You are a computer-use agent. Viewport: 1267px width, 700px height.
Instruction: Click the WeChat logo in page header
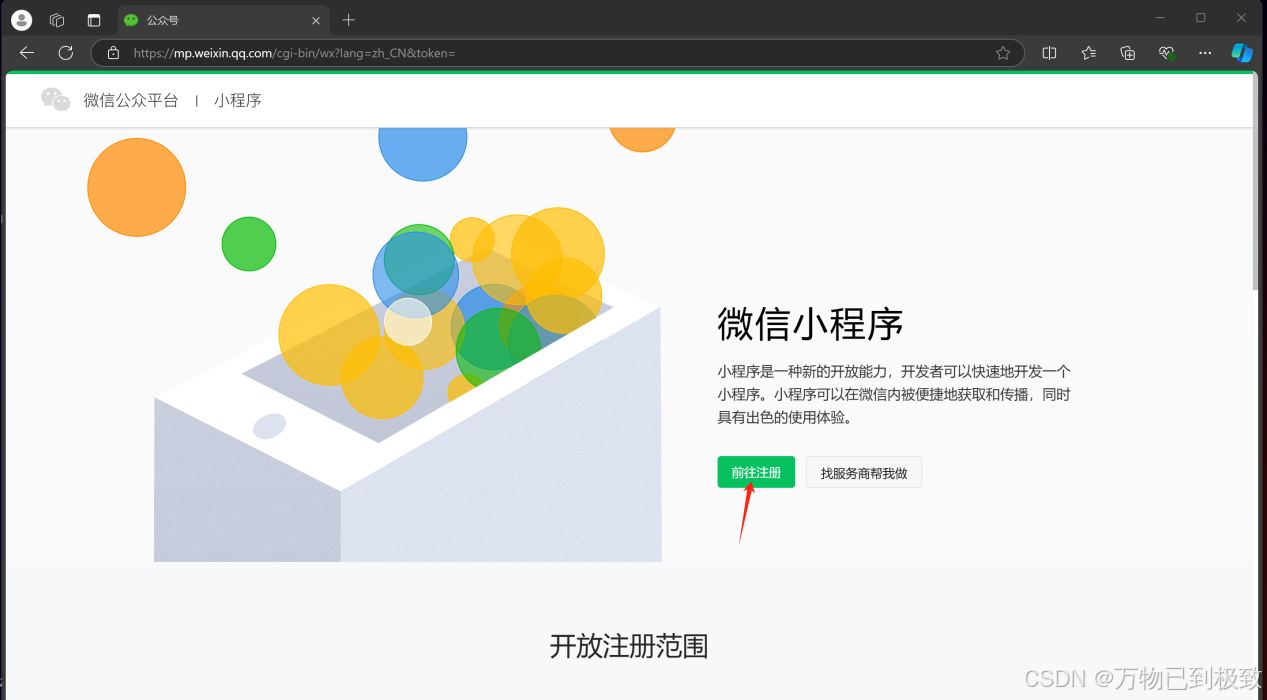56,99
